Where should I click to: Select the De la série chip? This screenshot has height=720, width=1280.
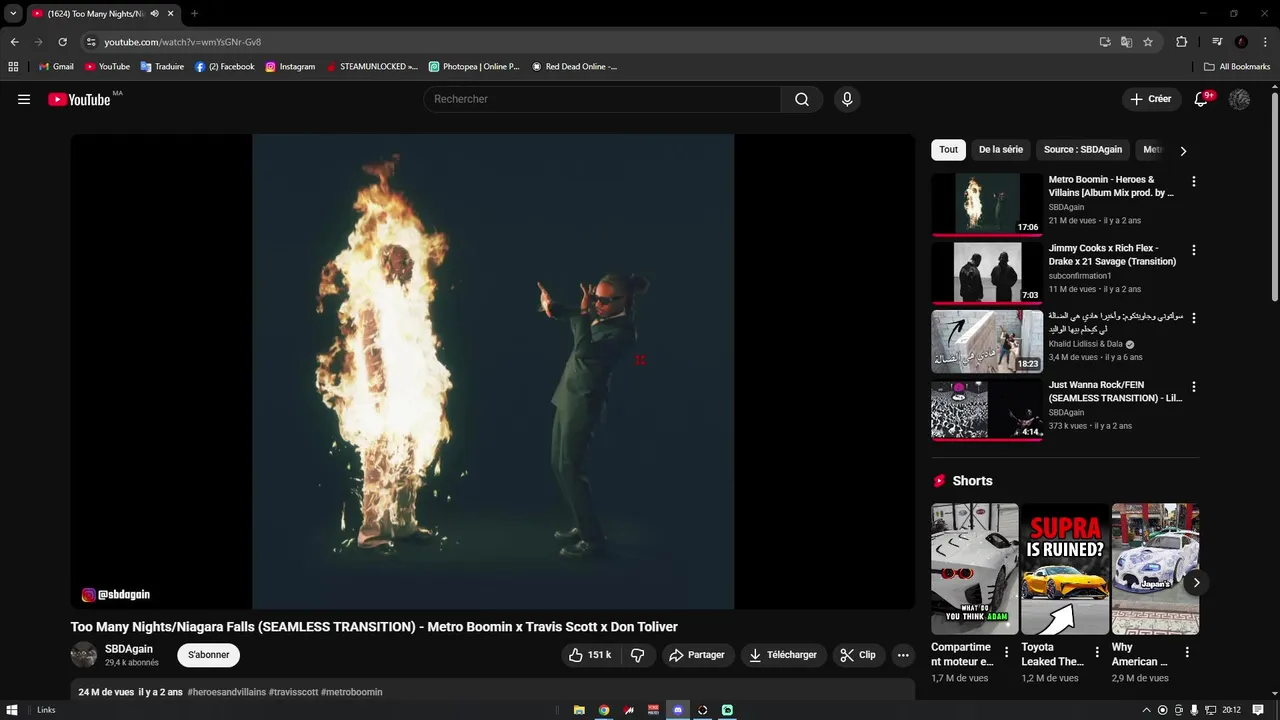click(x=1001, y=150)
